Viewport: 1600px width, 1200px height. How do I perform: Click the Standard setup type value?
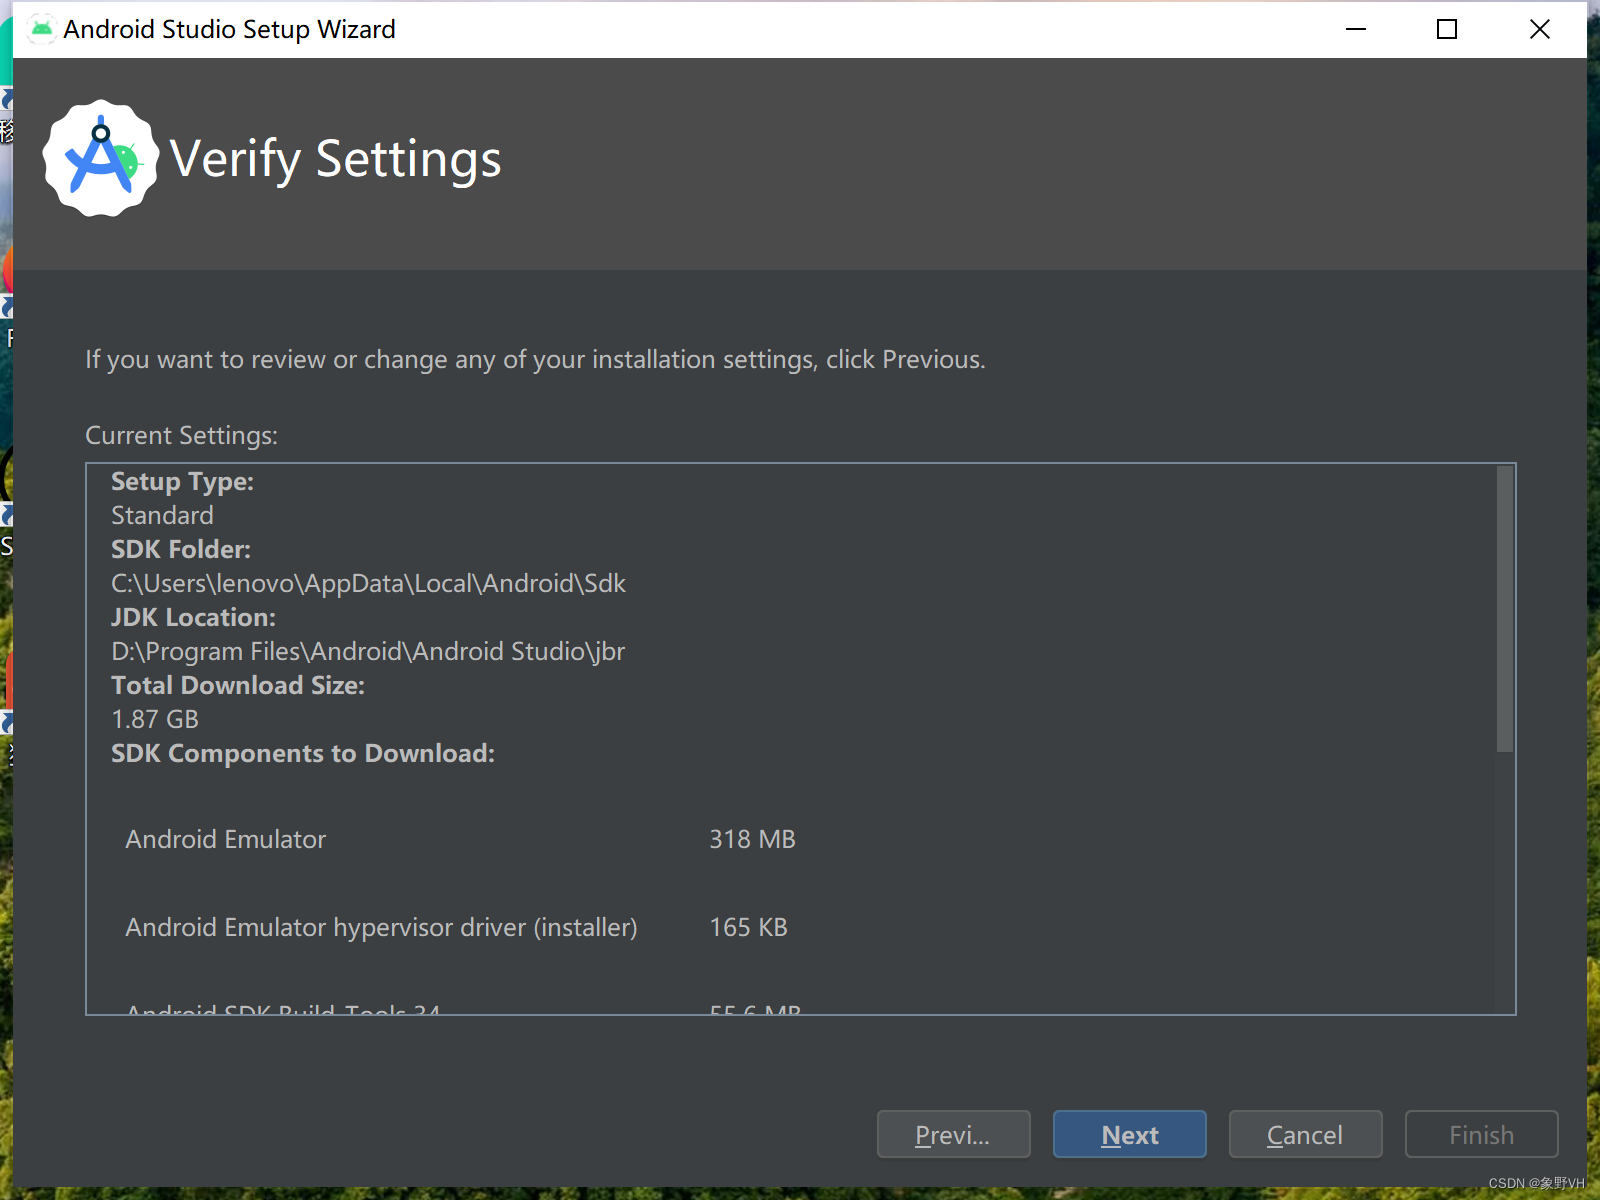point(162,515)
